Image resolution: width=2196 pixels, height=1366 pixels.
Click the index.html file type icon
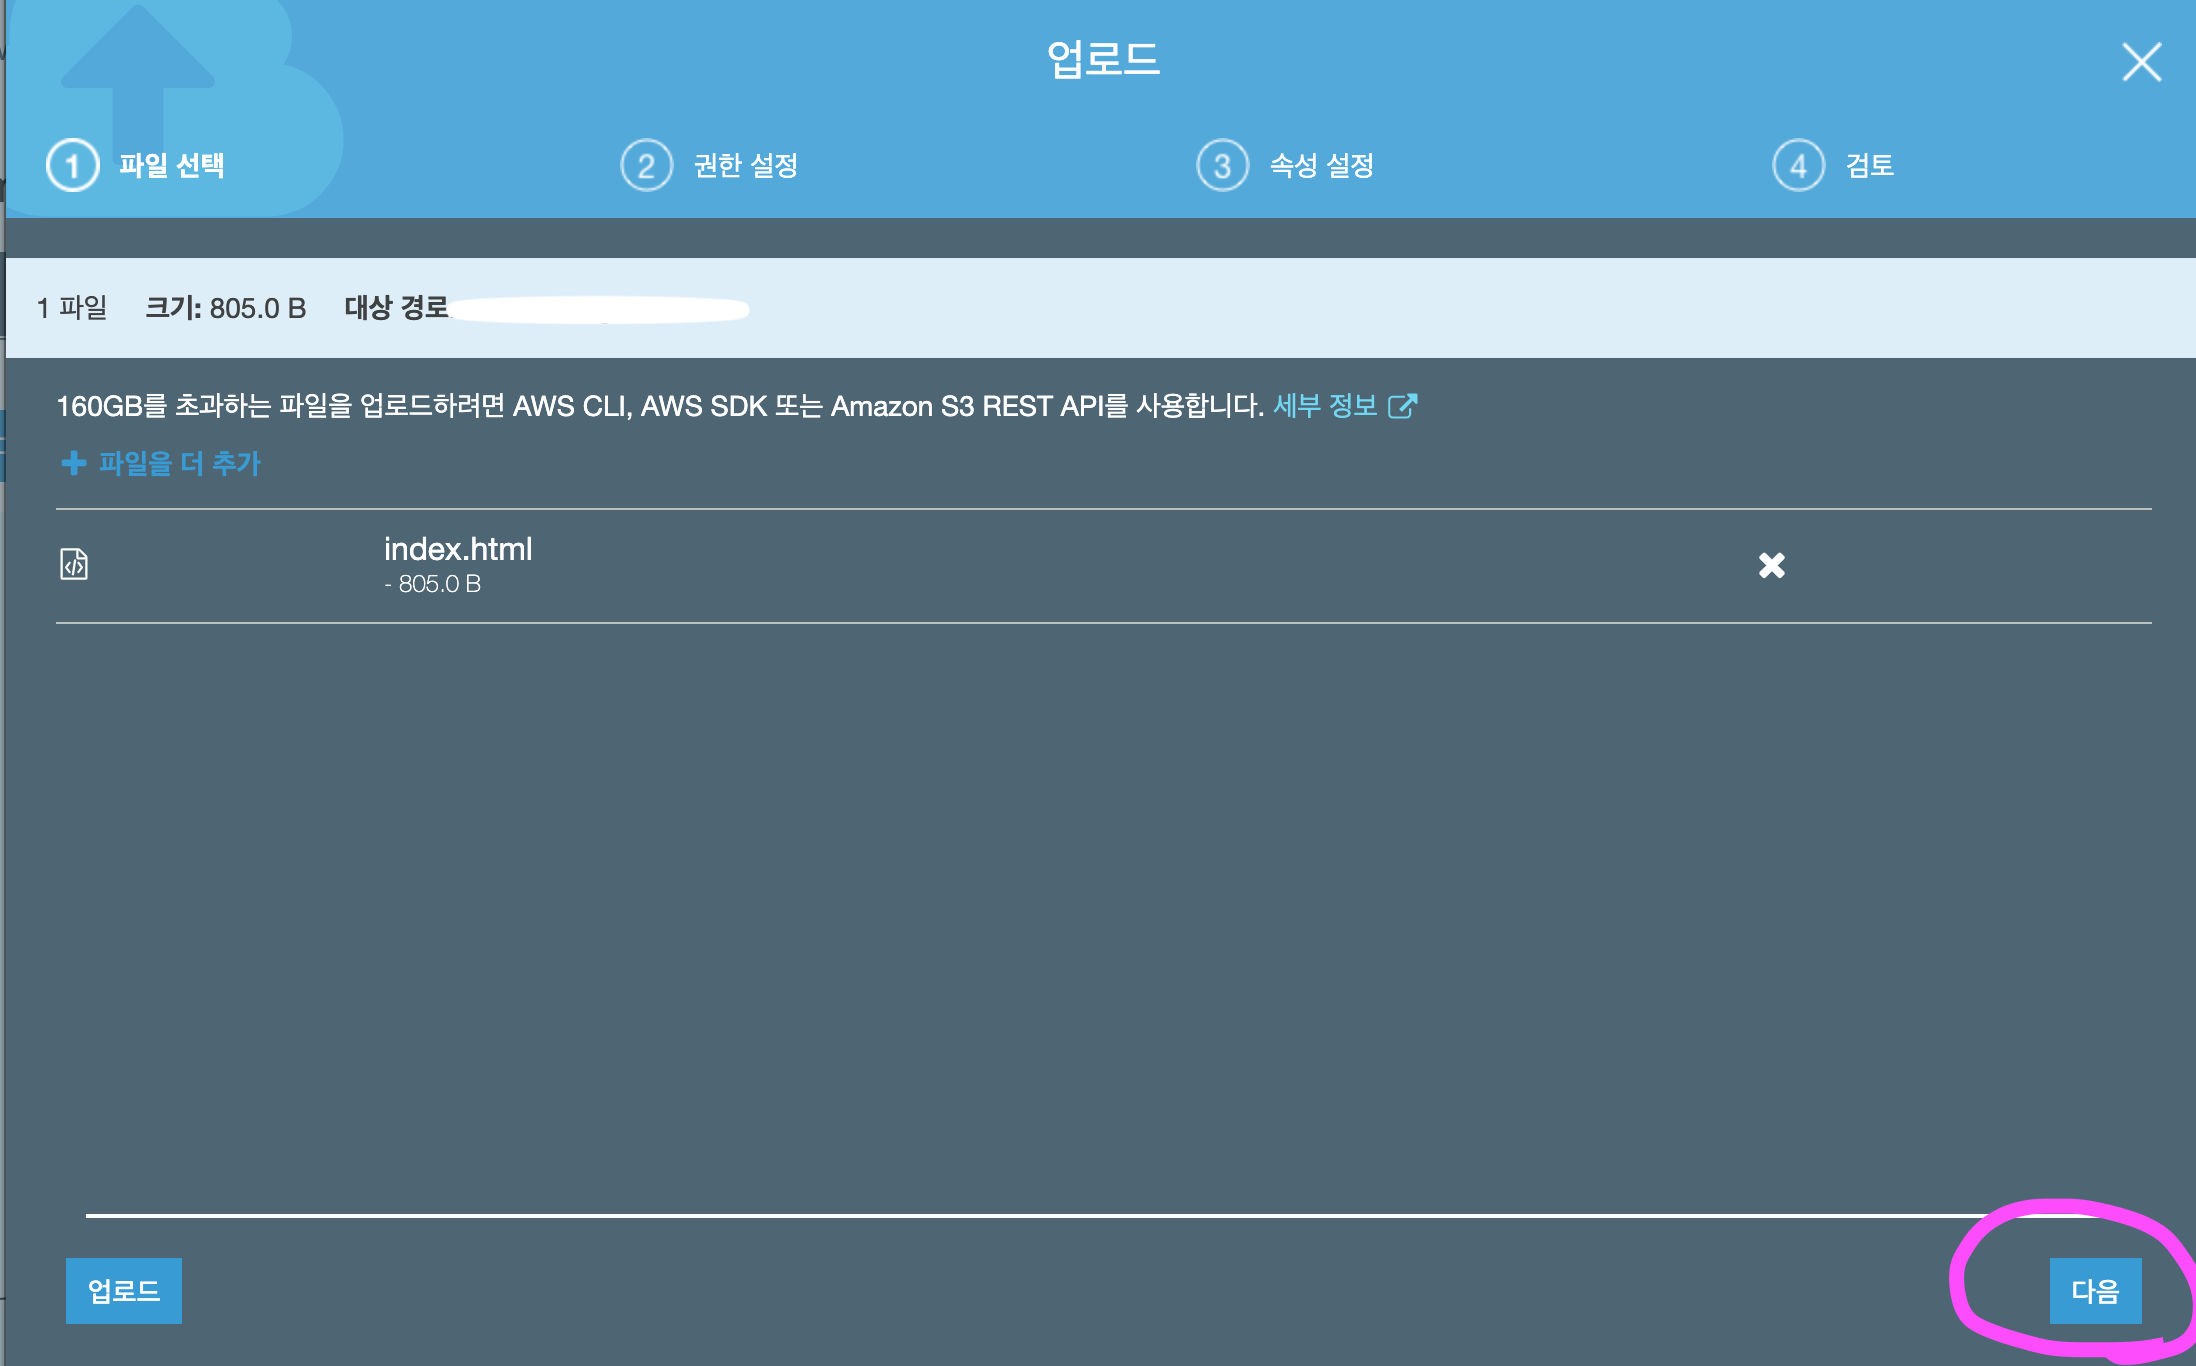click(74, 565)
